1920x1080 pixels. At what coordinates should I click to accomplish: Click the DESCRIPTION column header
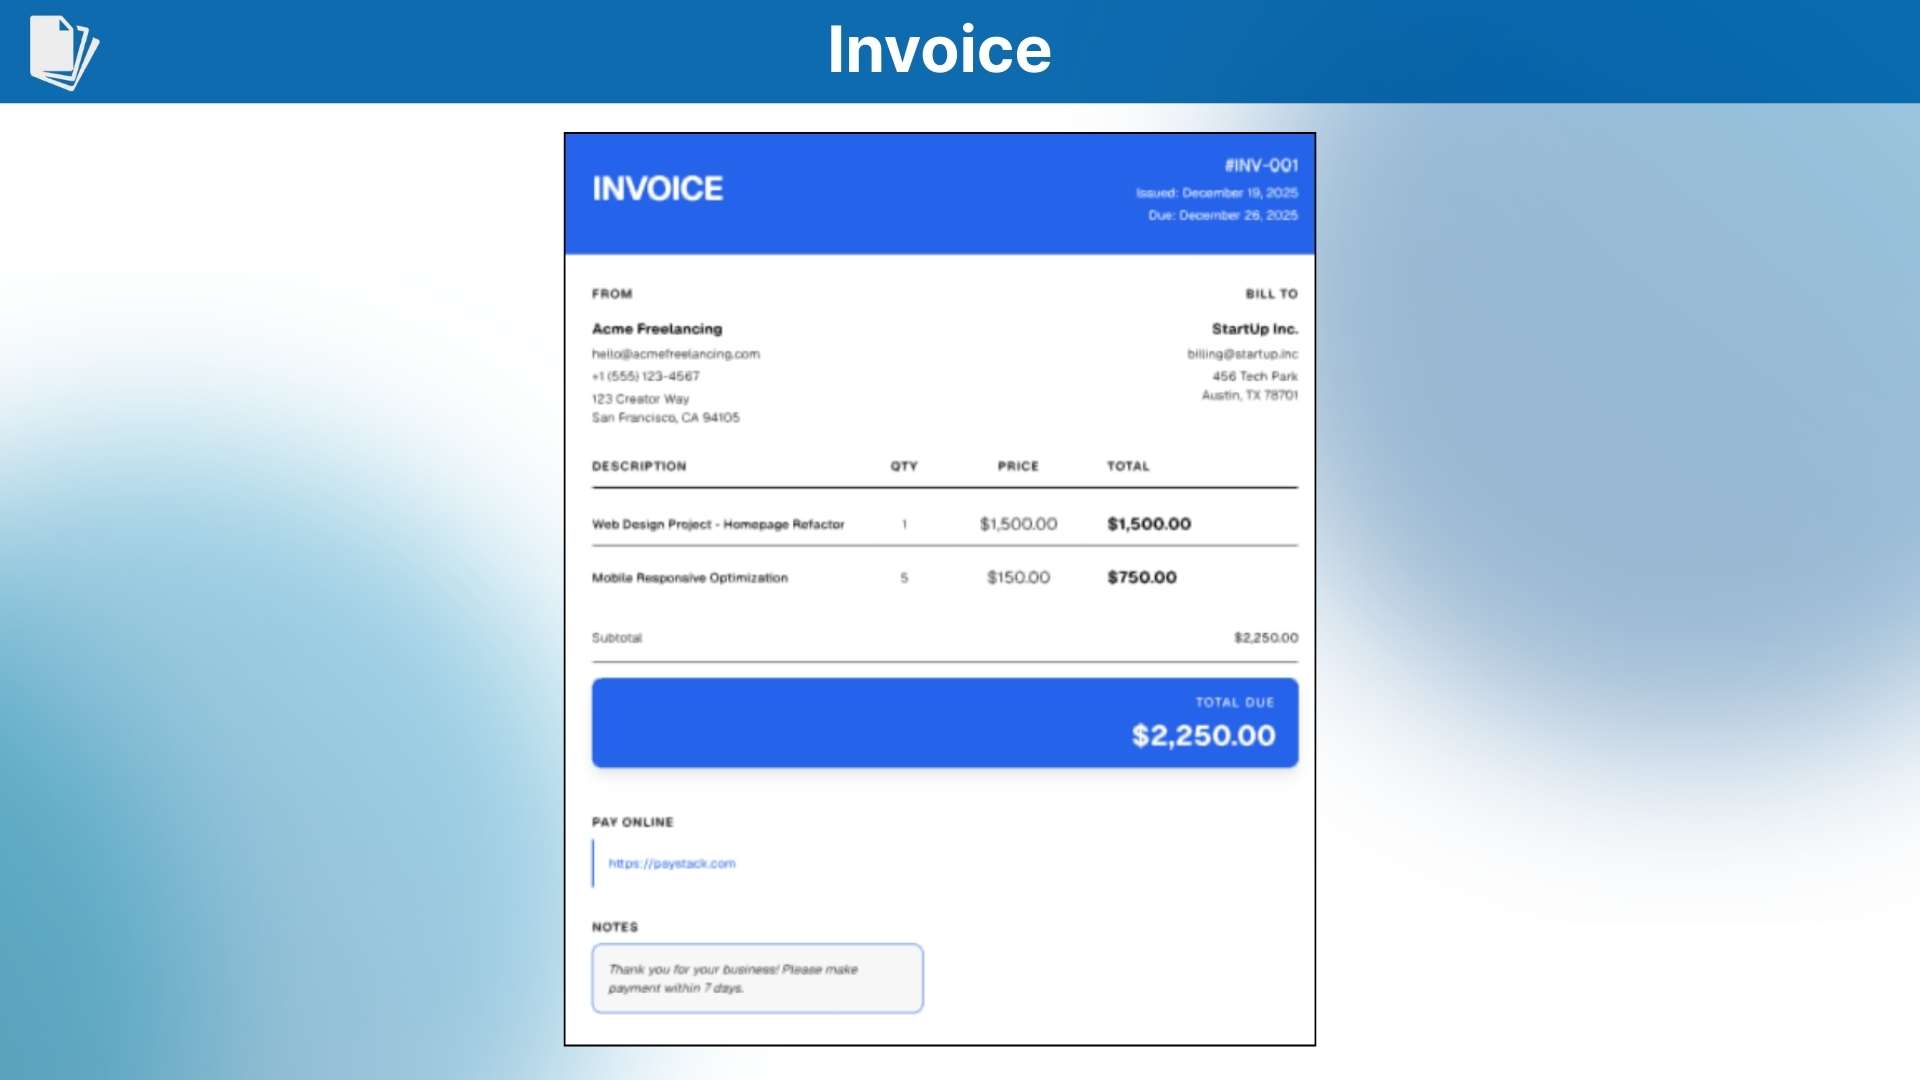point(638,466)
